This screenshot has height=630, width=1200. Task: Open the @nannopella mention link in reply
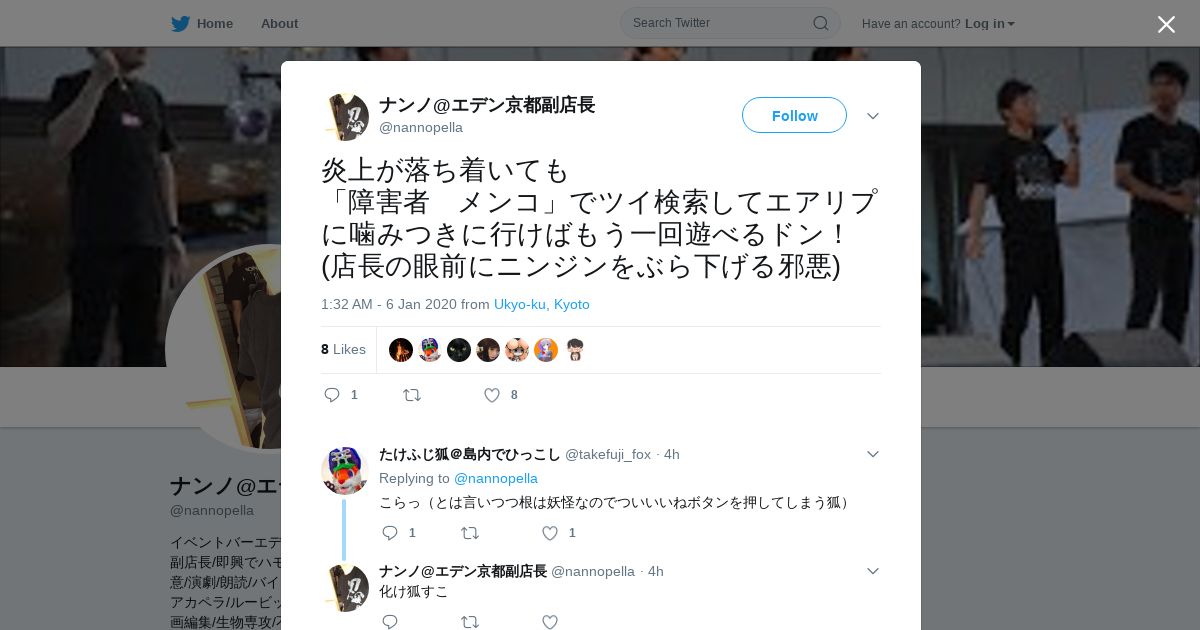point(496,478)
